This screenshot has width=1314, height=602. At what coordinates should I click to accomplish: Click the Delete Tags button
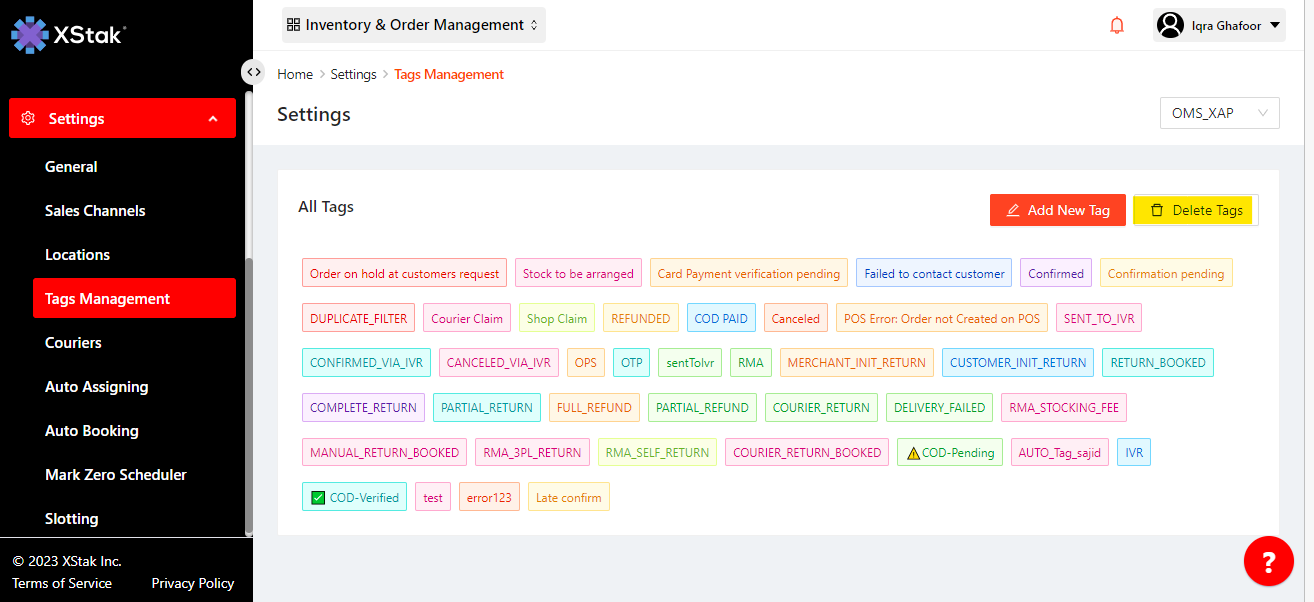pyautogui.click(x=1195, y=210)
